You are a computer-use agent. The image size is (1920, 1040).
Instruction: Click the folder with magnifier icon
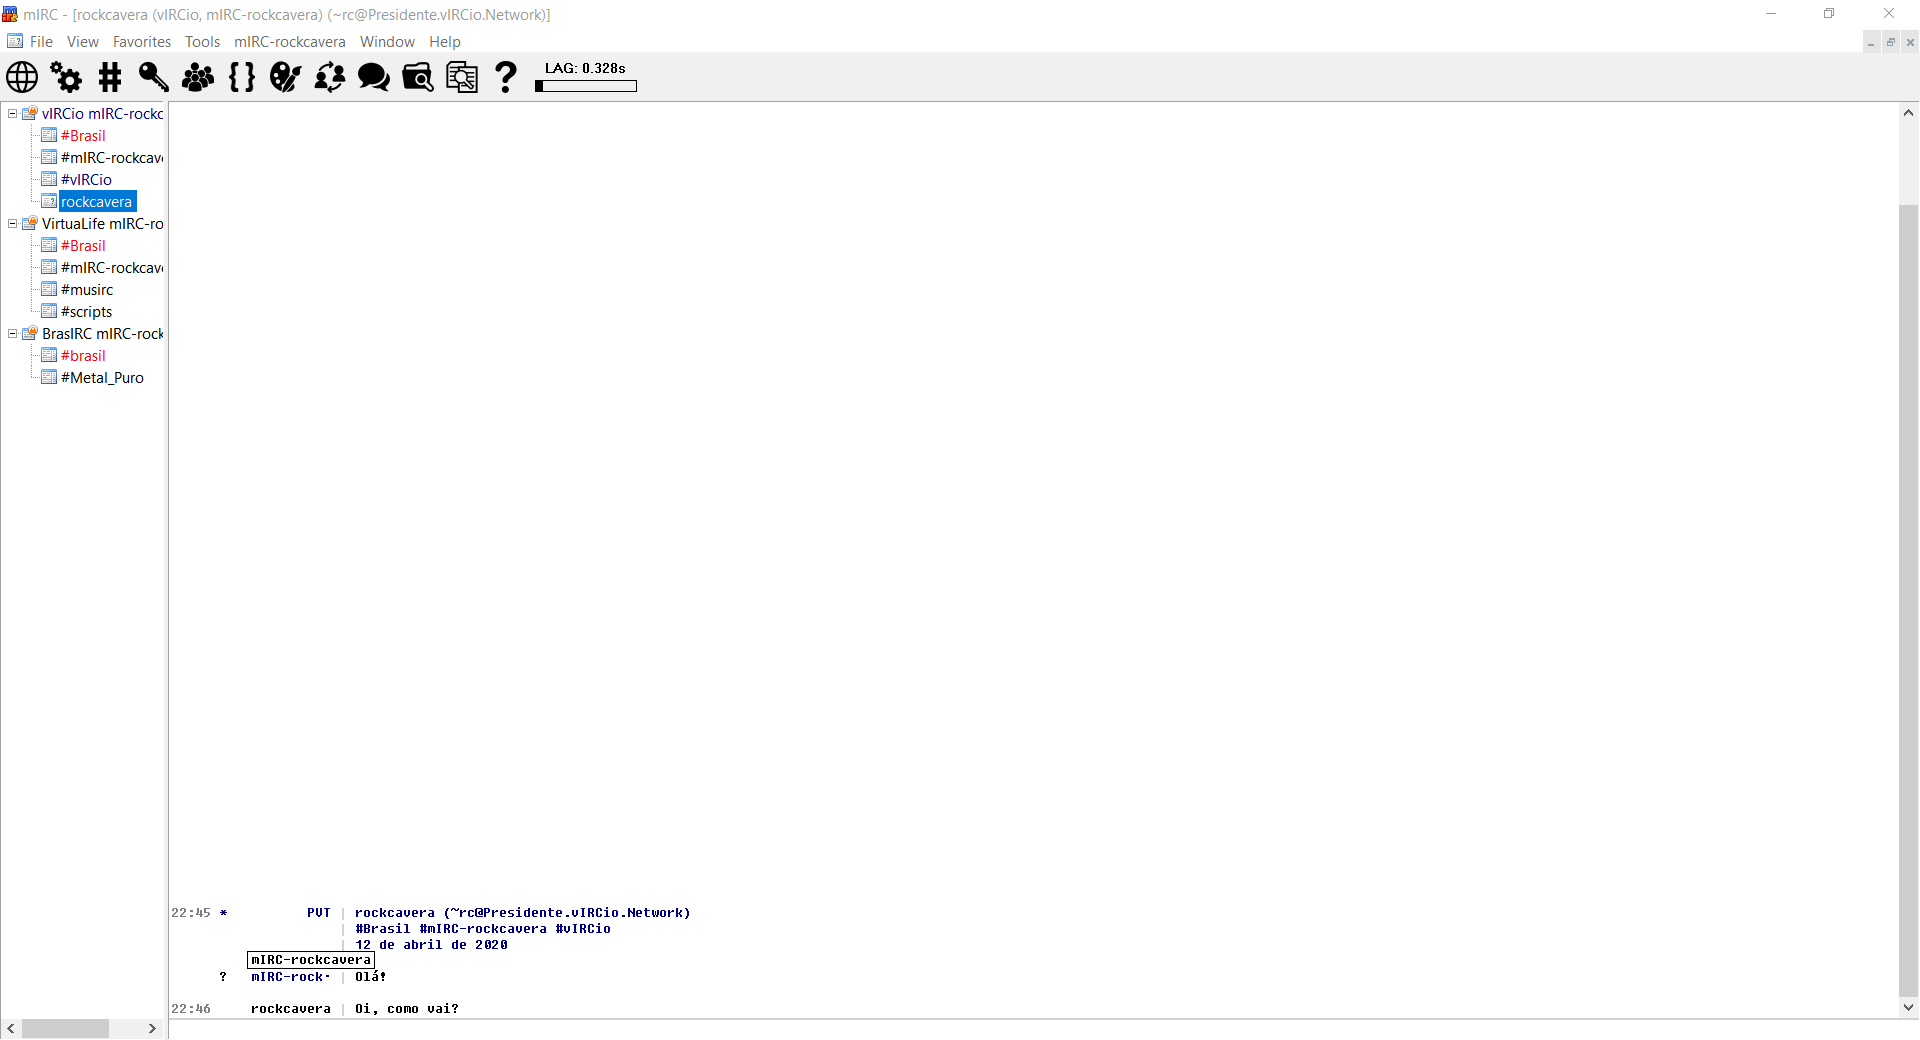pyautogui.click(x=418, y=77)
